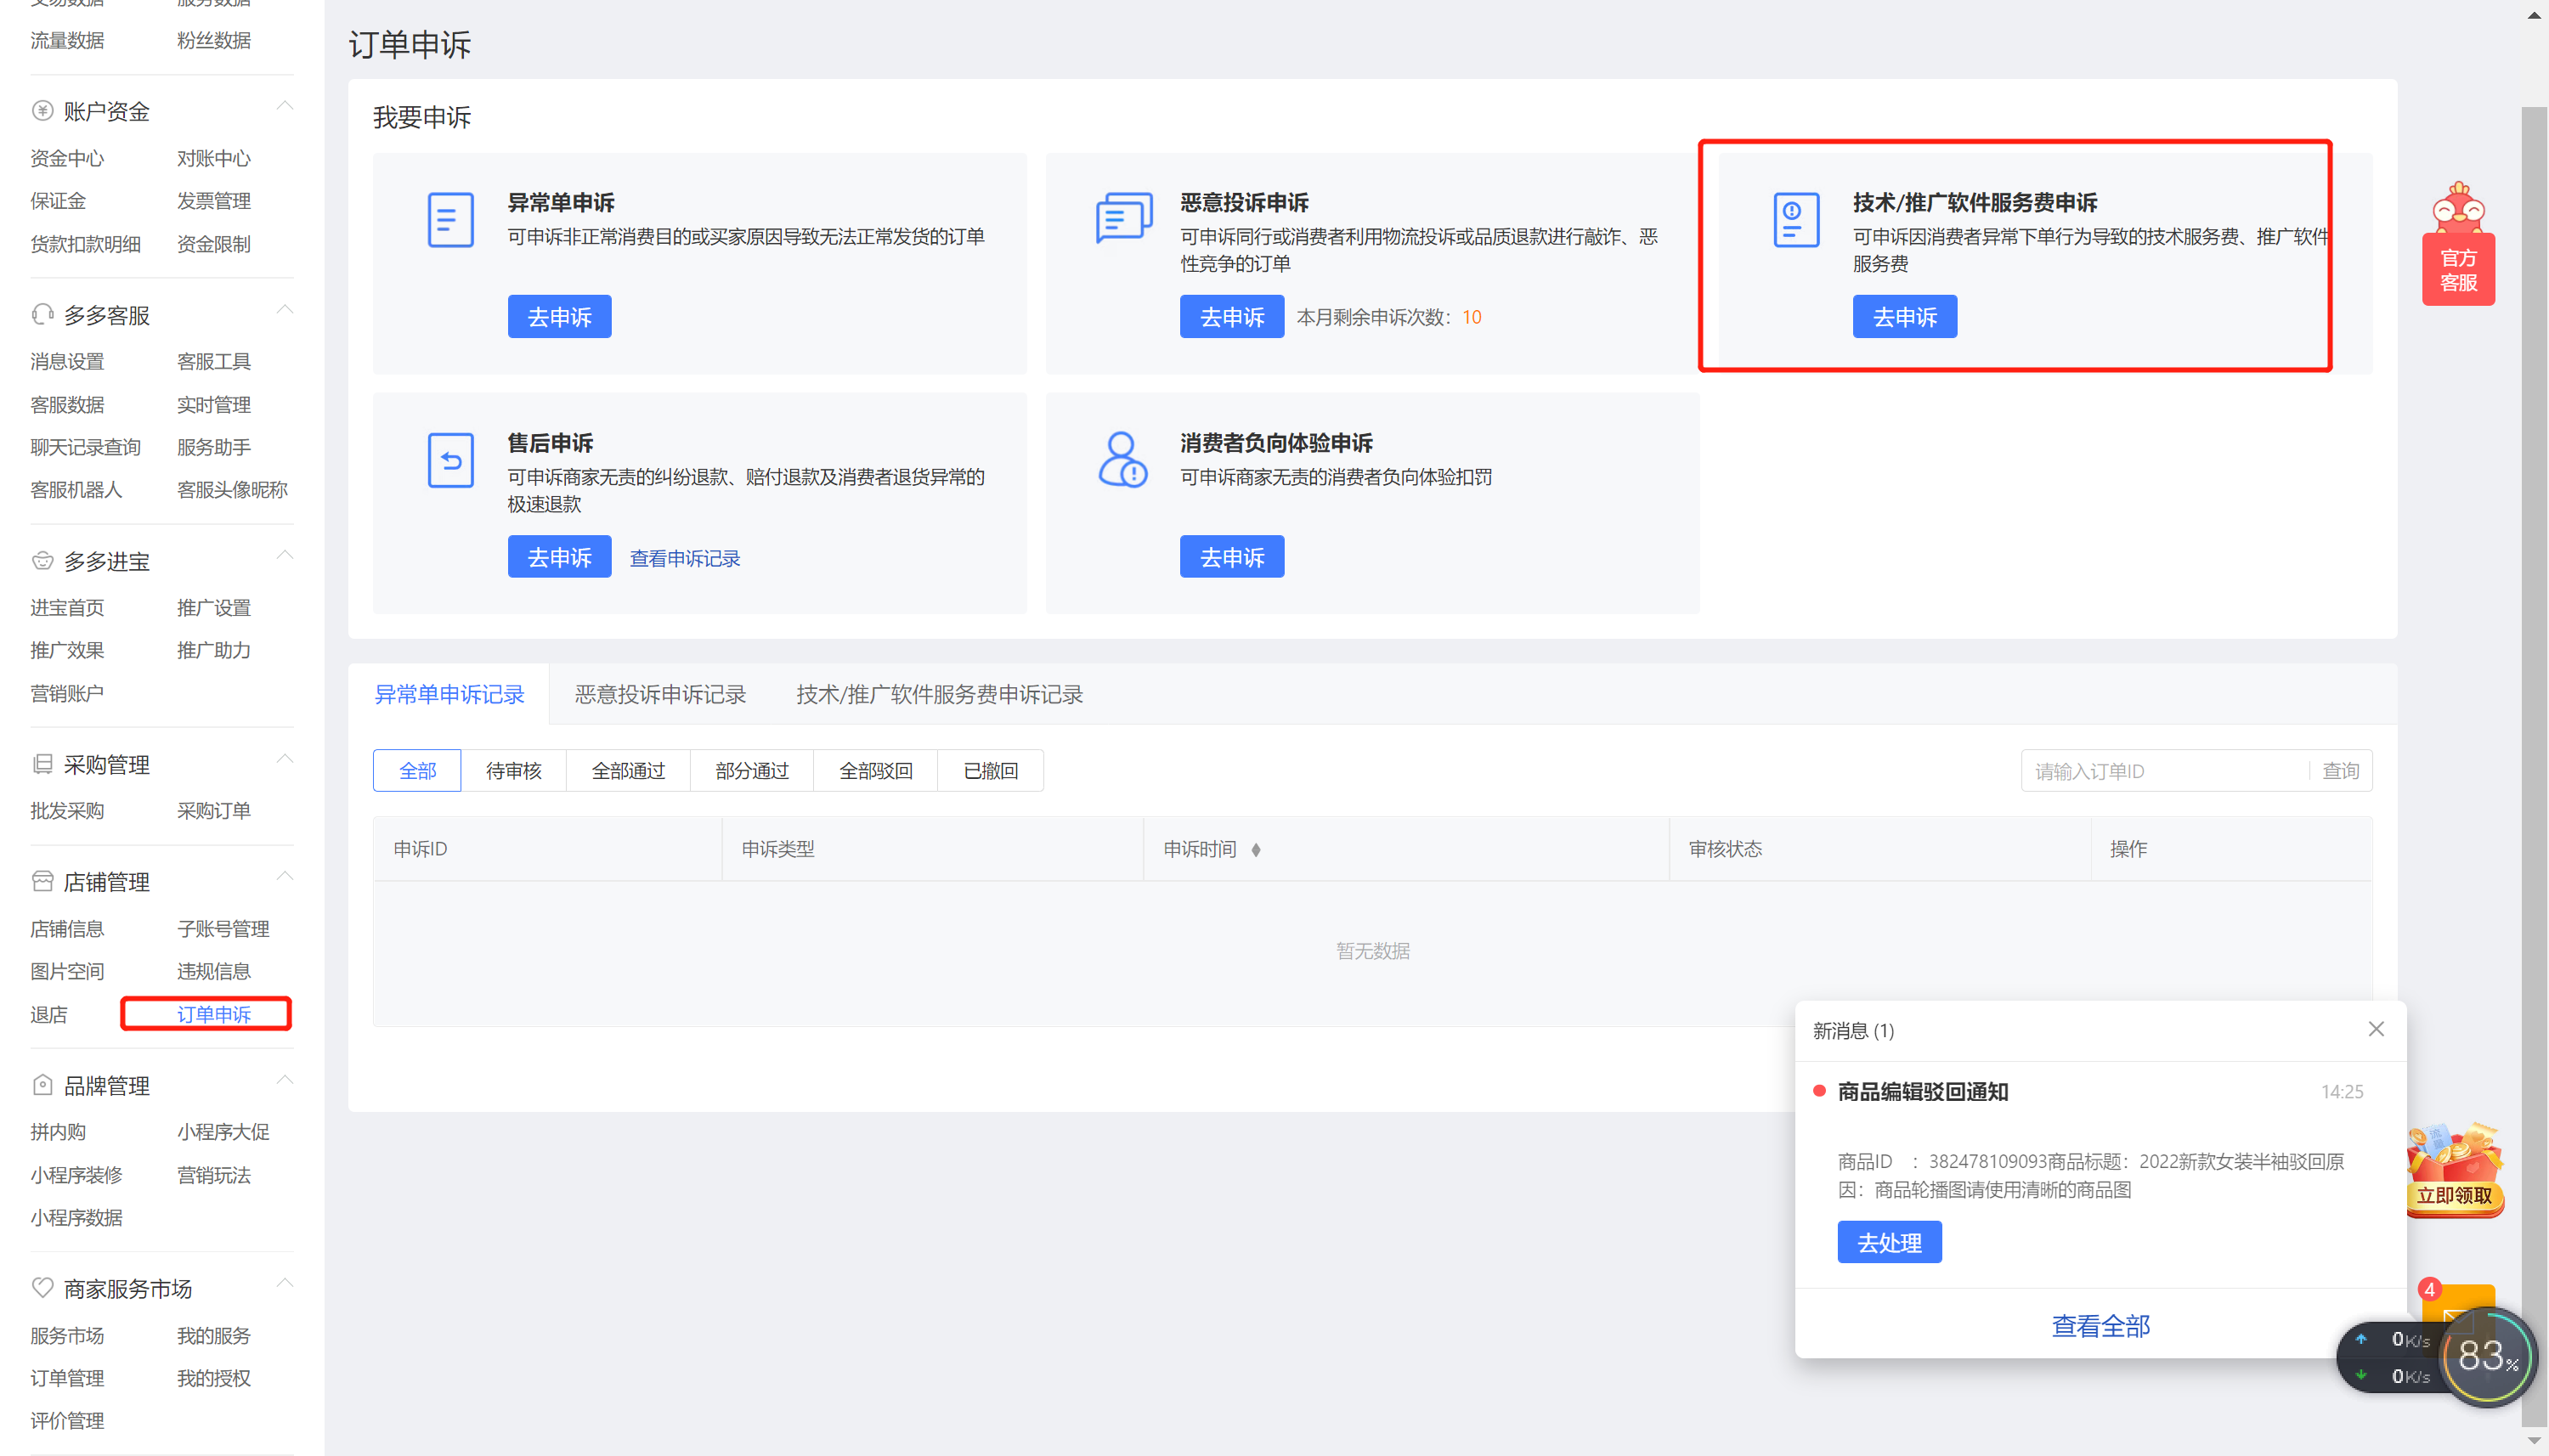Click the 消费者负向体验申诉 person icon
Viewport: 2549px width, 1456px height.
[1122, 460]
